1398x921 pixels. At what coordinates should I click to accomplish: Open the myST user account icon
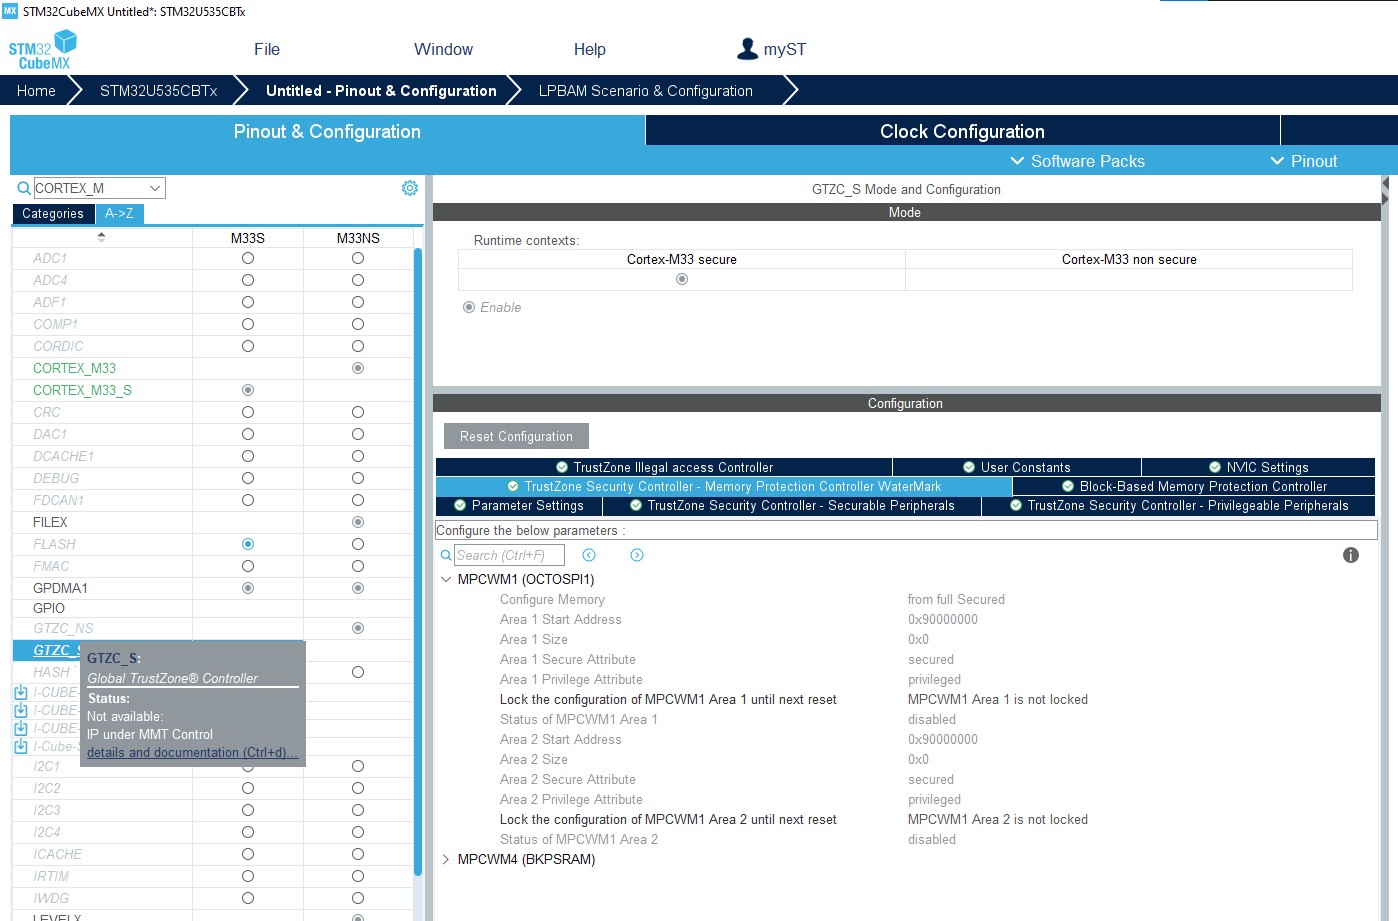click(747, 49)
